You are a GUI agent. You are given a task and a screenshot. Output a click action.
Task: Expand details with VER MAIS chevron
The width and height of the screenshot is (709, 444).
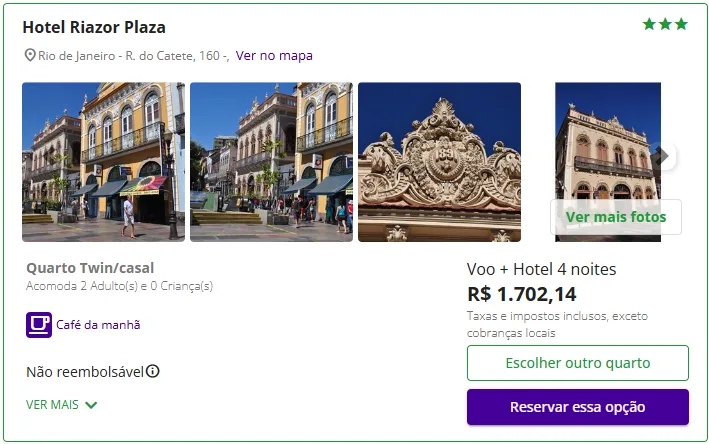(x=91, y=405)
